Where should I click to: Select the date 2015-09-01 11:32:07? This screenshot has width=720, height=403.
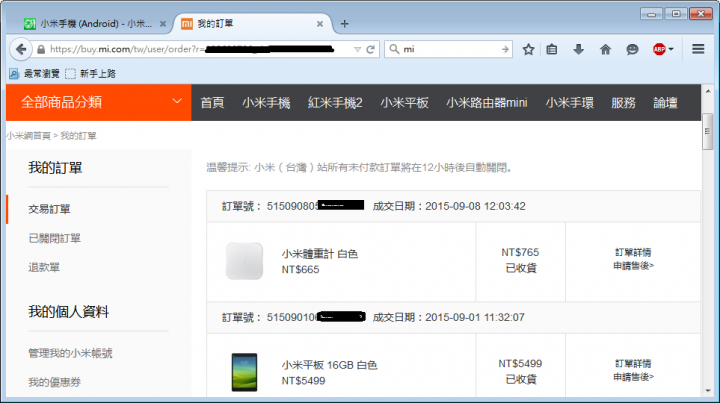[475, 318]
